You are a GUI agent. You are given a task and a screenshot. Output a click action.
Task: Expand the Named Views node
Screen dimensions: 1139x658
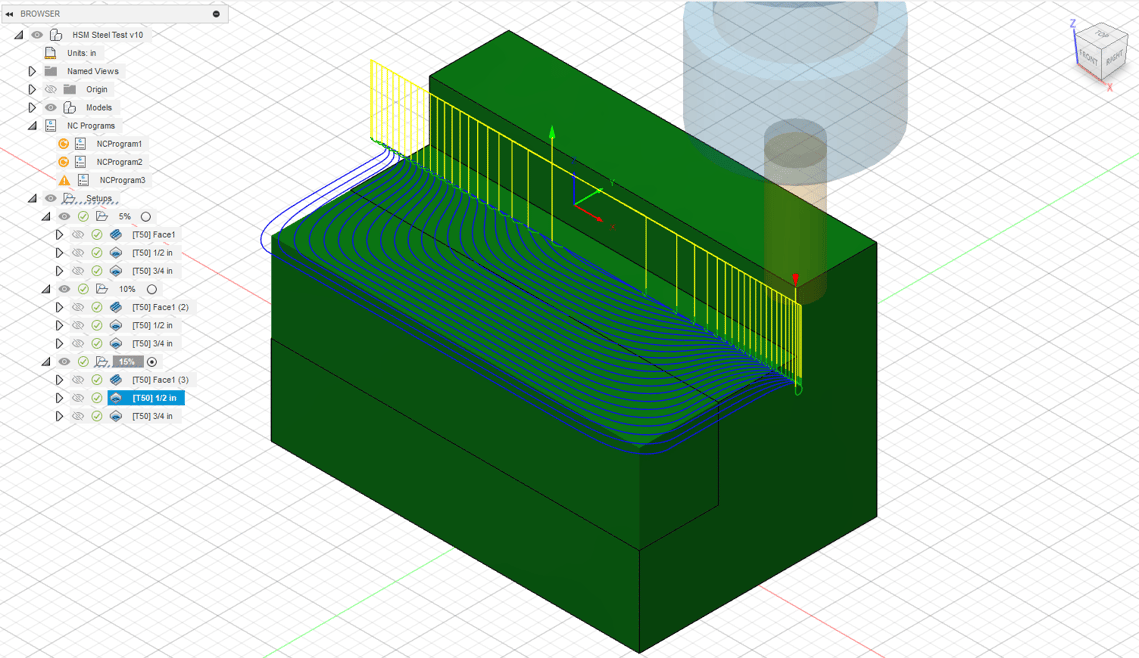tap(32, 71)
